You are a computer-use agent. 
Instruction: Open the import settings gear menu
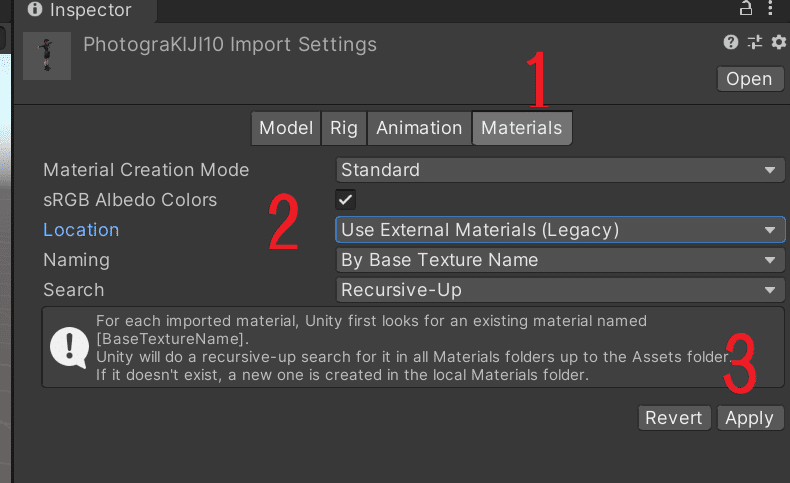(x=778, y=42)
